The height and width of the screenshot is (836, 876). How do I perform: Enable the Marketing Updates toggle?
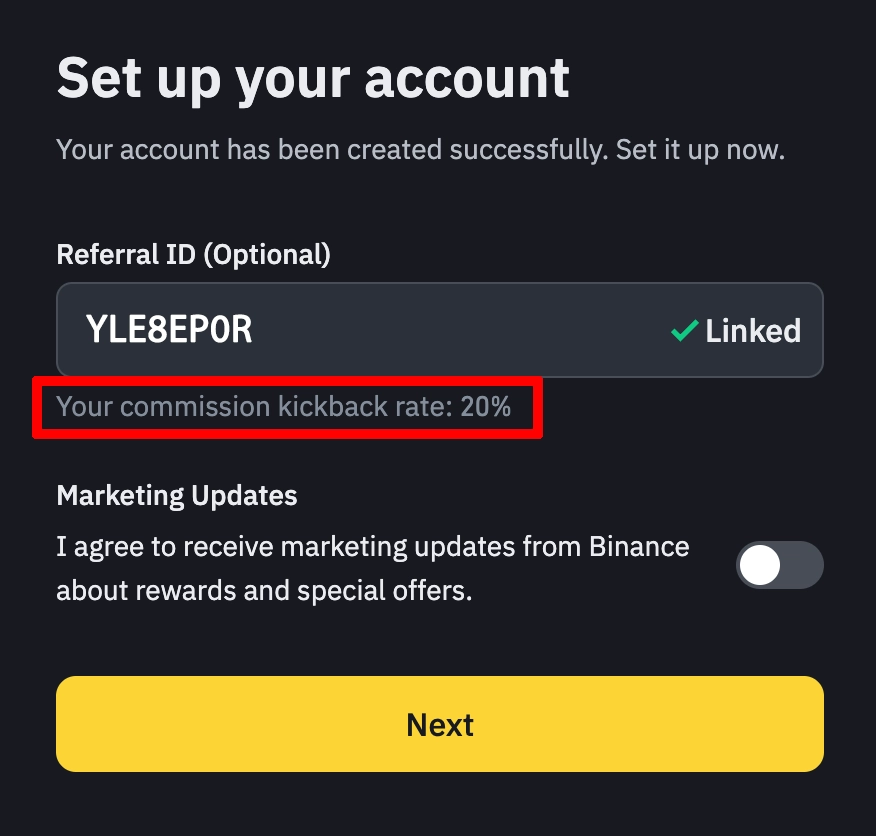click(779, 565)
